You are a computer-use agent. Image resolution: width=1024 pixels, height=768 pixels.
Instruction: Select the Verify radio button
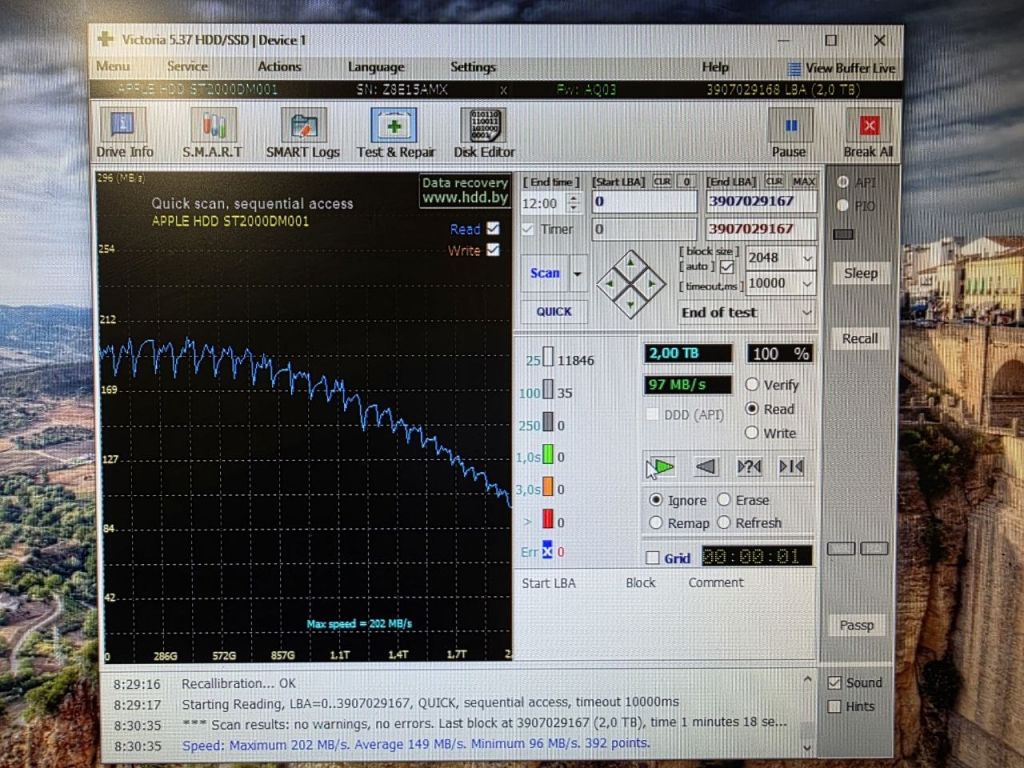(752, 385)
